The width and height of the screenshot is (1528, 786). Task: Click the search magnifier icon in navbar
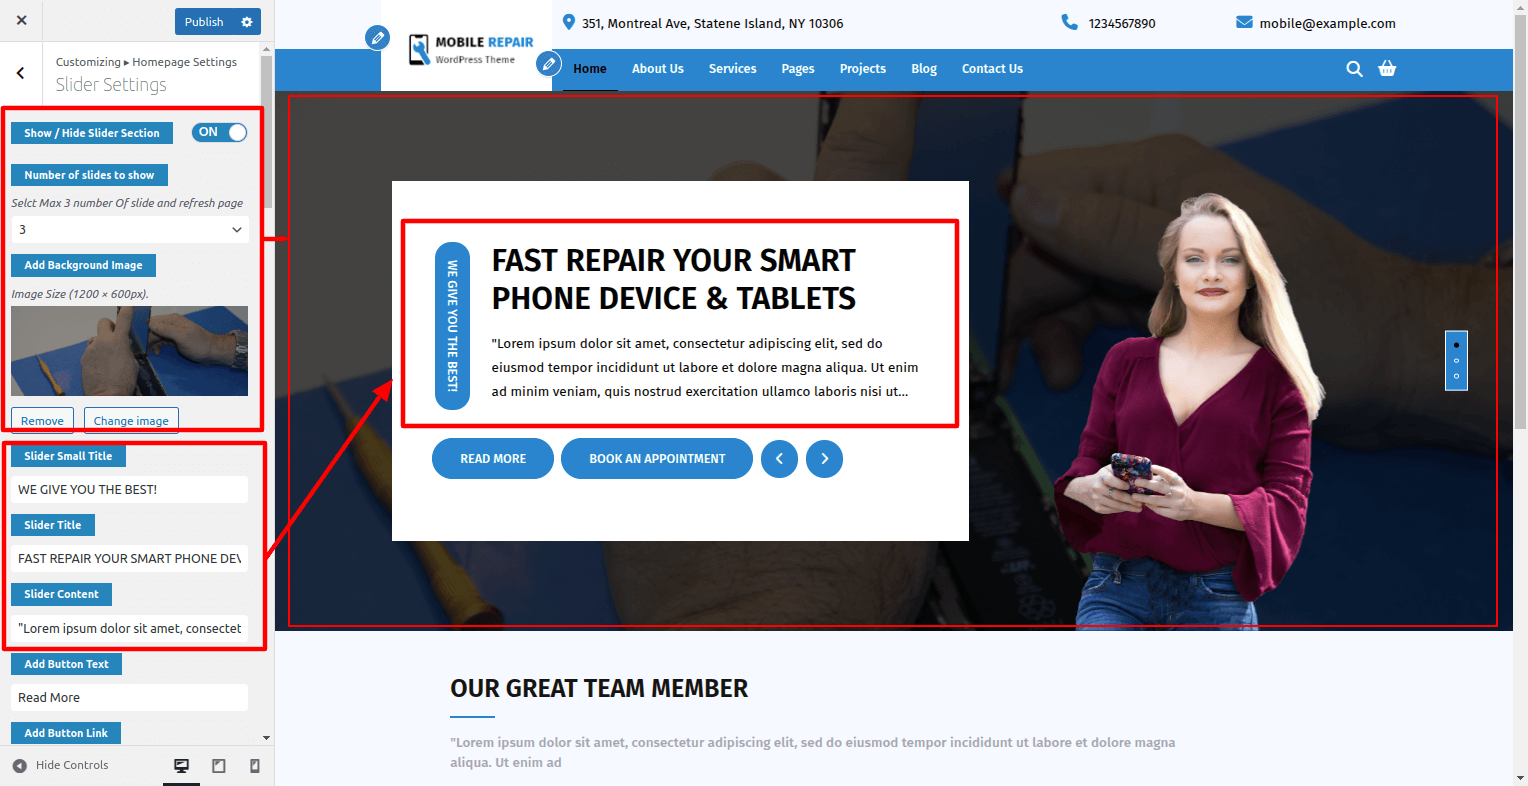(1354, 69)
